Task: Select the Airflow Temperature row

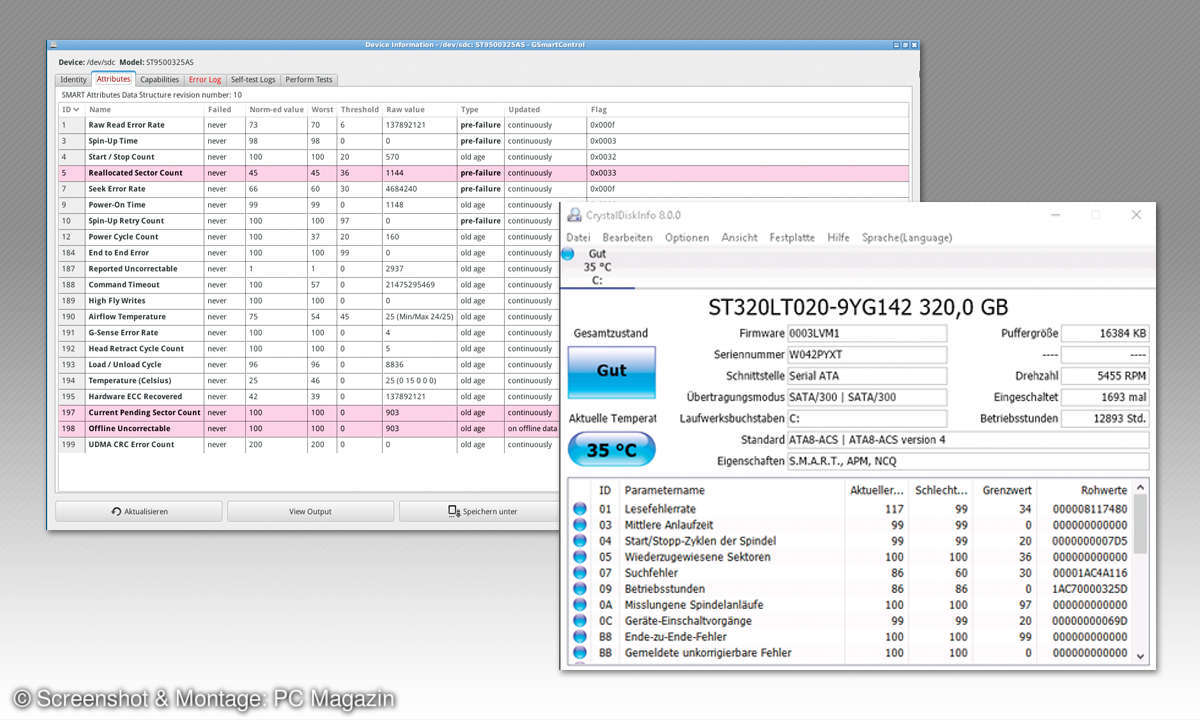Action: point(310,316)
